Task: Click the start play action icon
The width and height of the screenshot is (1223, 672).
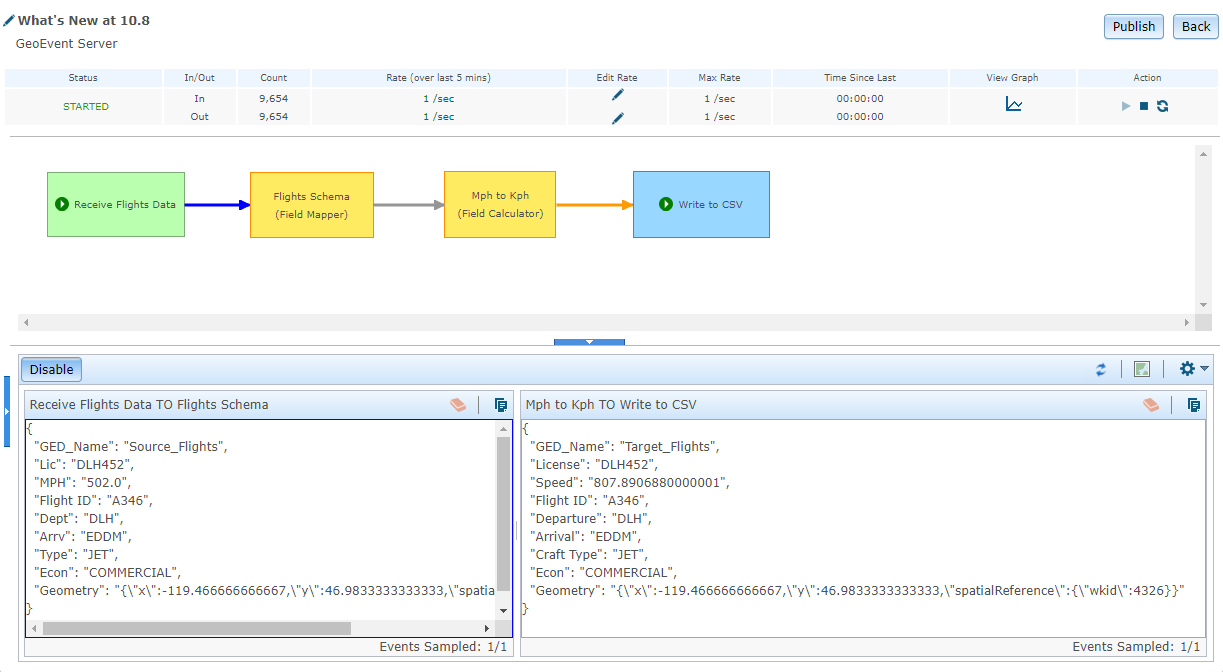Action: coord(1126,106)
